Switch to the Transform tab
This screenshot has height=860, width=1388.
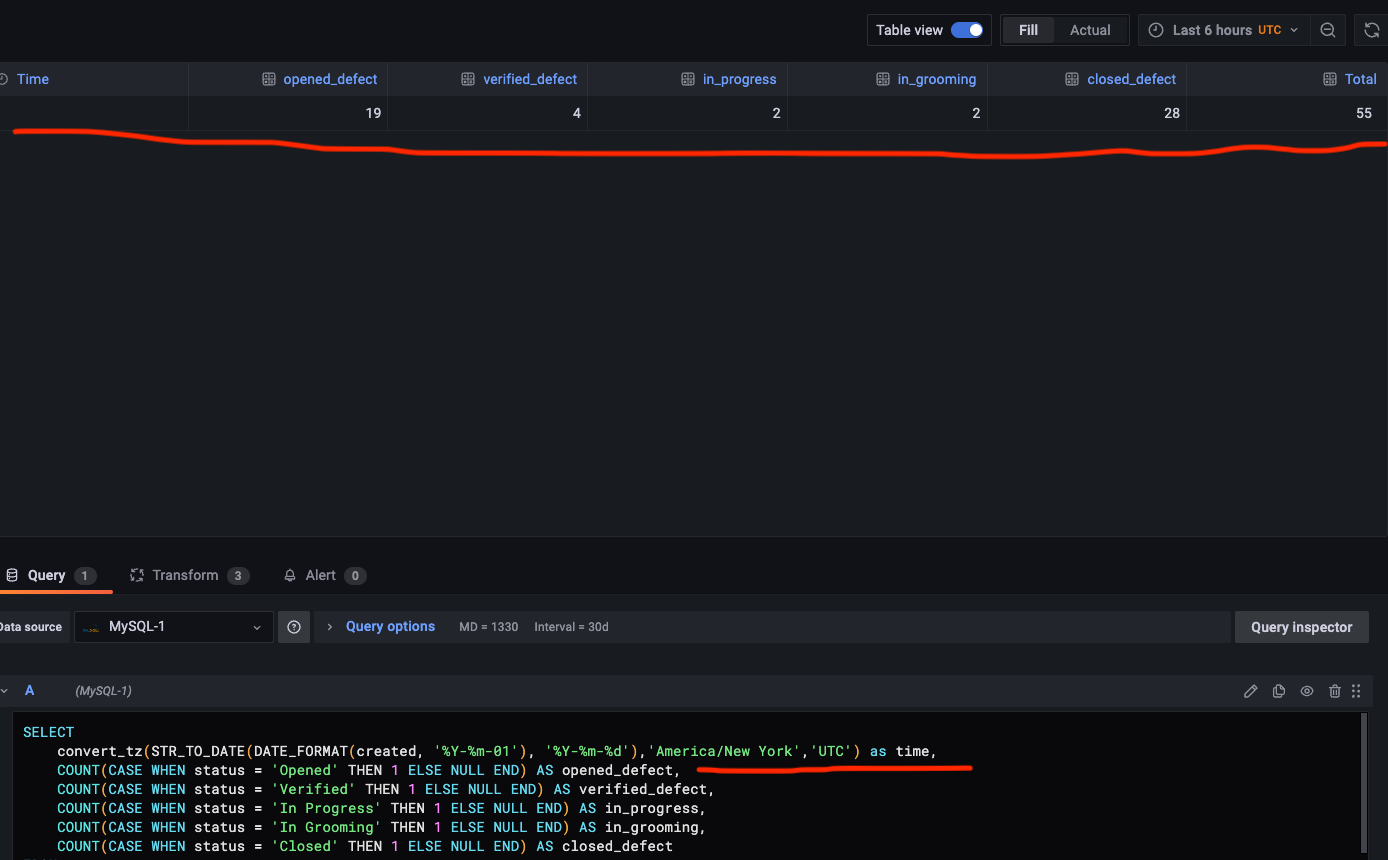click(189, 575)
